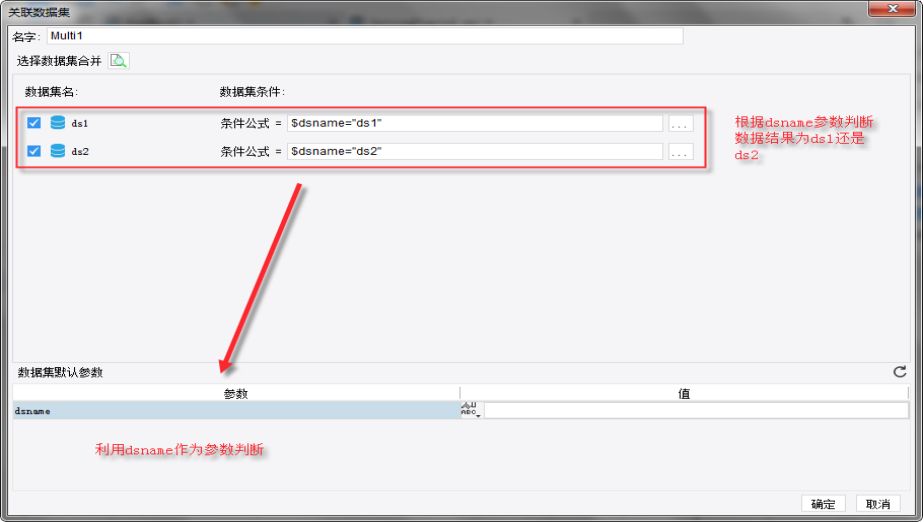Select the dsname parameter row

tap(236, 411)
